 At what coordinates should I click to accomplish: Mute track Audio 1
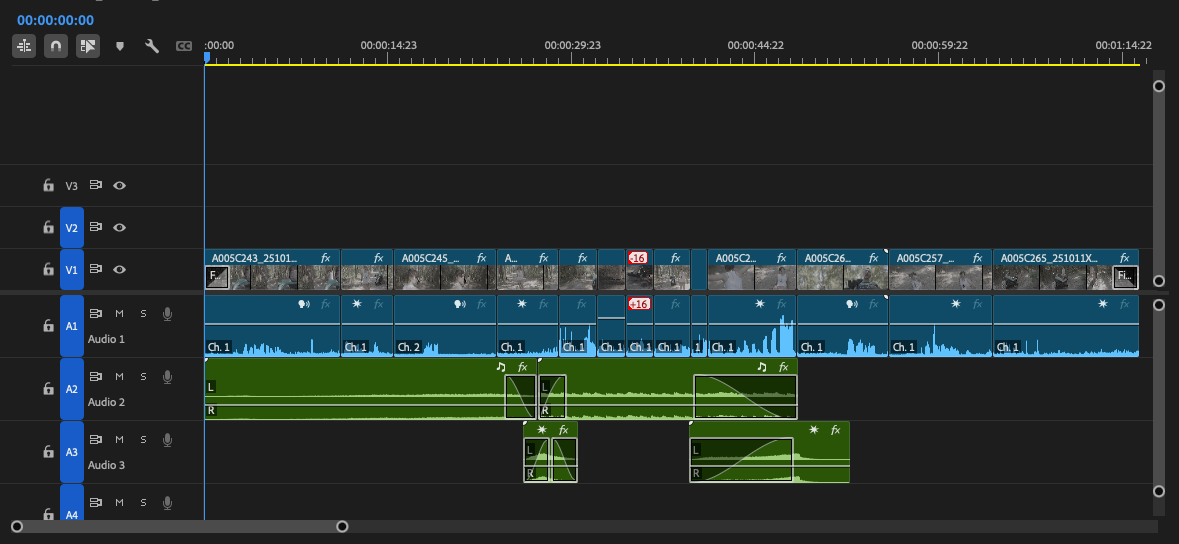point(119,313)
